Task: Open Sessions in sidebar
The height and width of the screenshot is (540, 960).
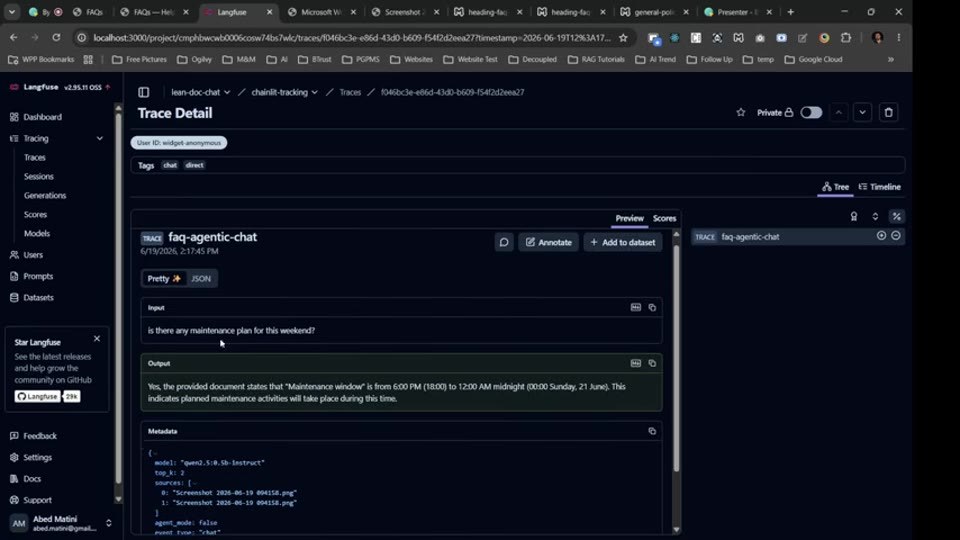Action: (39, 176)
